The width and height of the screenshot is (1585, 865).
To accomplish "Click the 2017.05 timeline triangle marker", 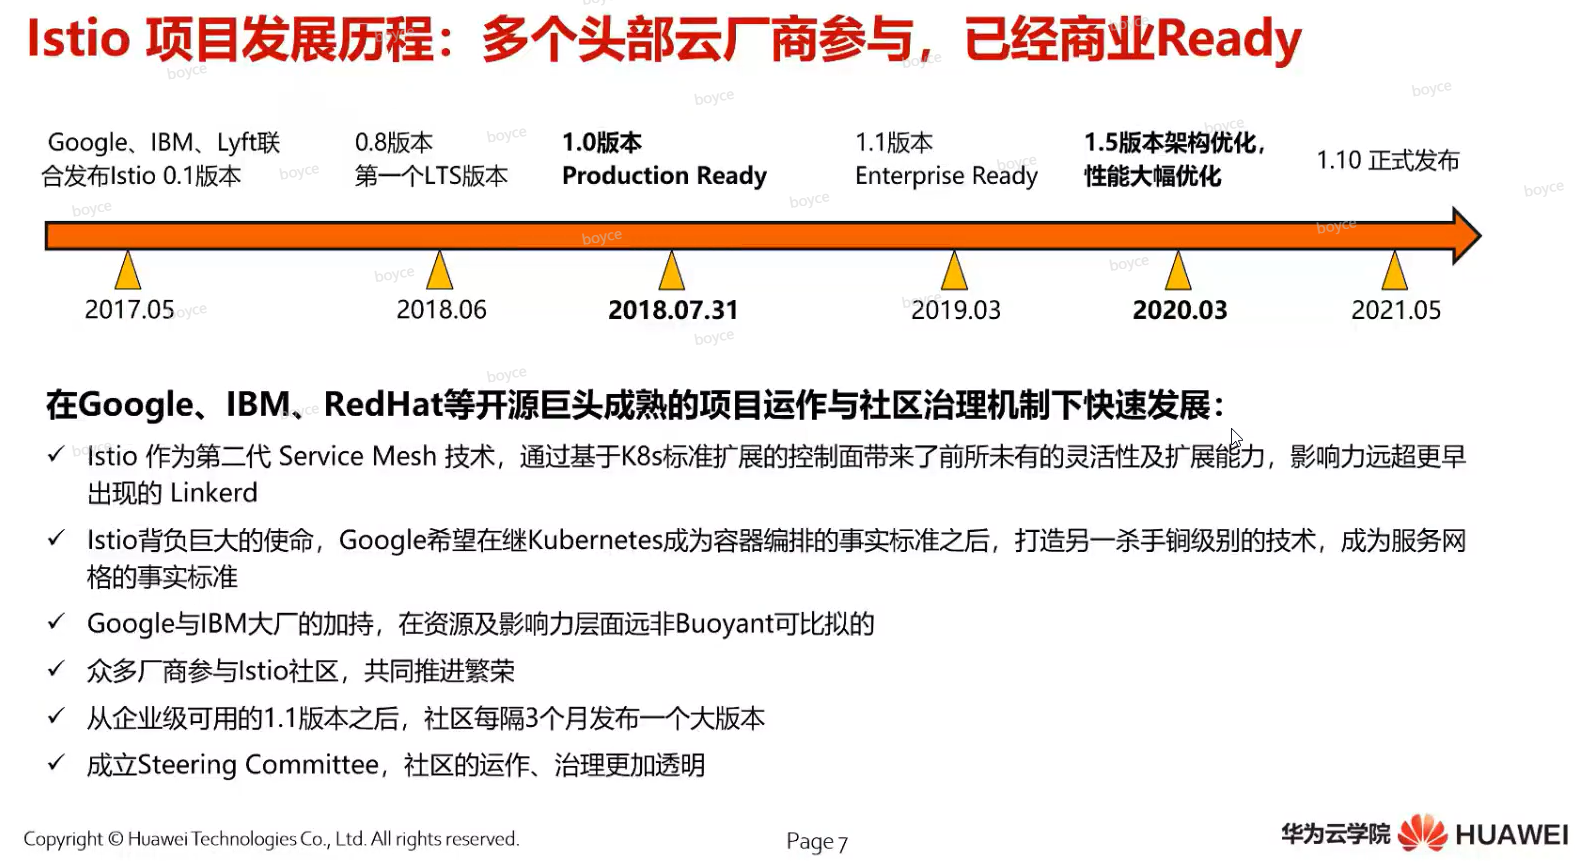I will (x=127, y=270).
